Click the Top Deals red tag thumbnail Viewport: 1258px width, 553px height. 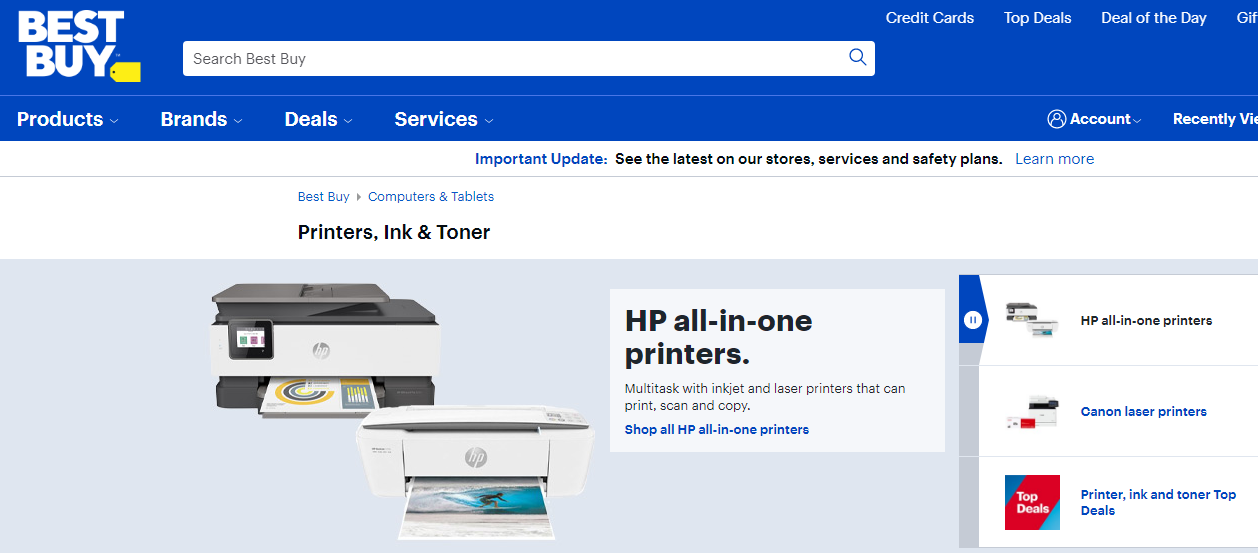coord(1032,502)
